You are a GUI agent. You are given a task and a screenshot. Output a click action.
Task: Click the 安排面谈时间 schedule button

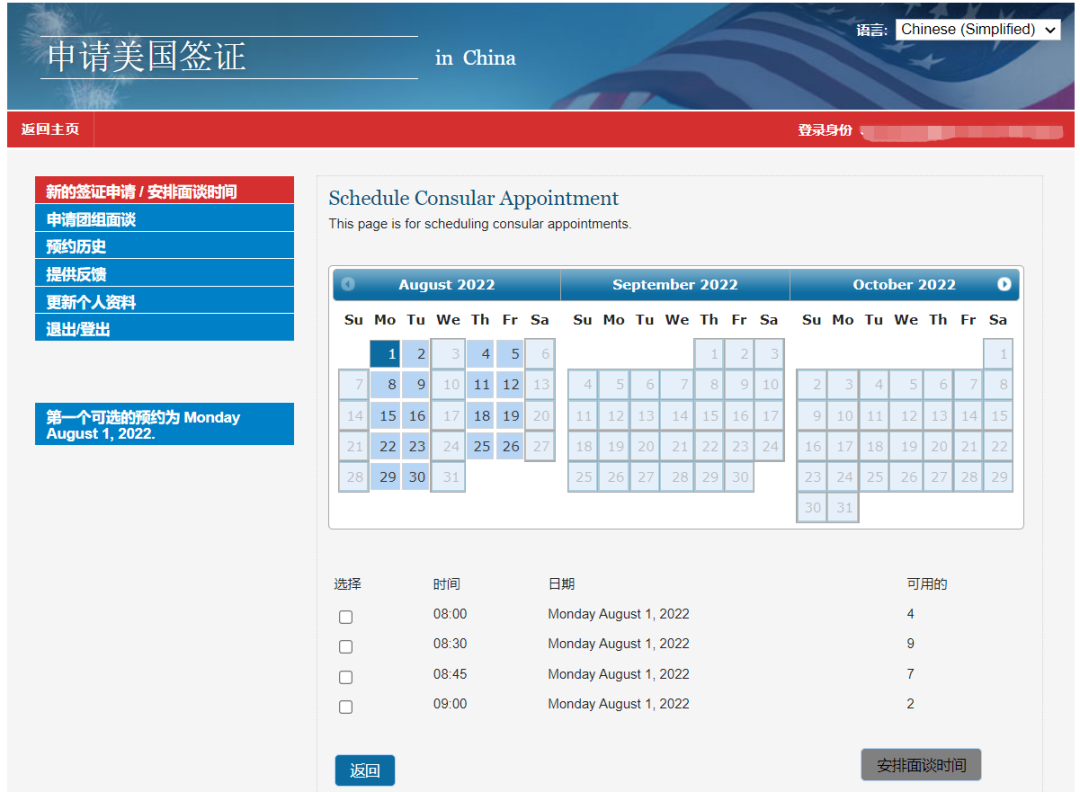[x=921, y=765]
